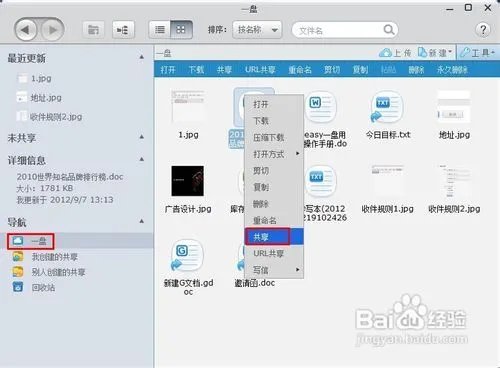Click the search magnifier icon

pos(388,30)
